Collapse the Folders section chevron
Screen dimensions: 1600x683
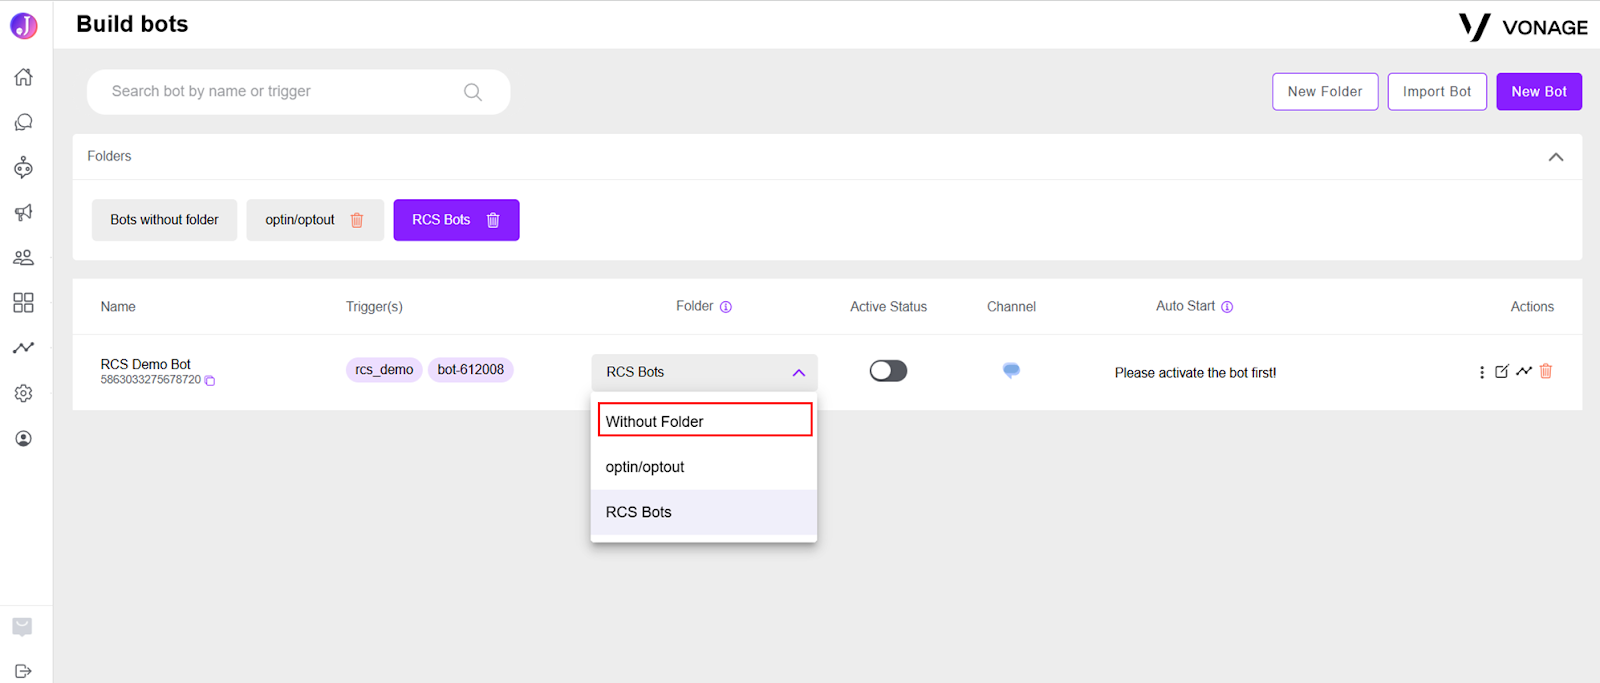(1556, 157)
